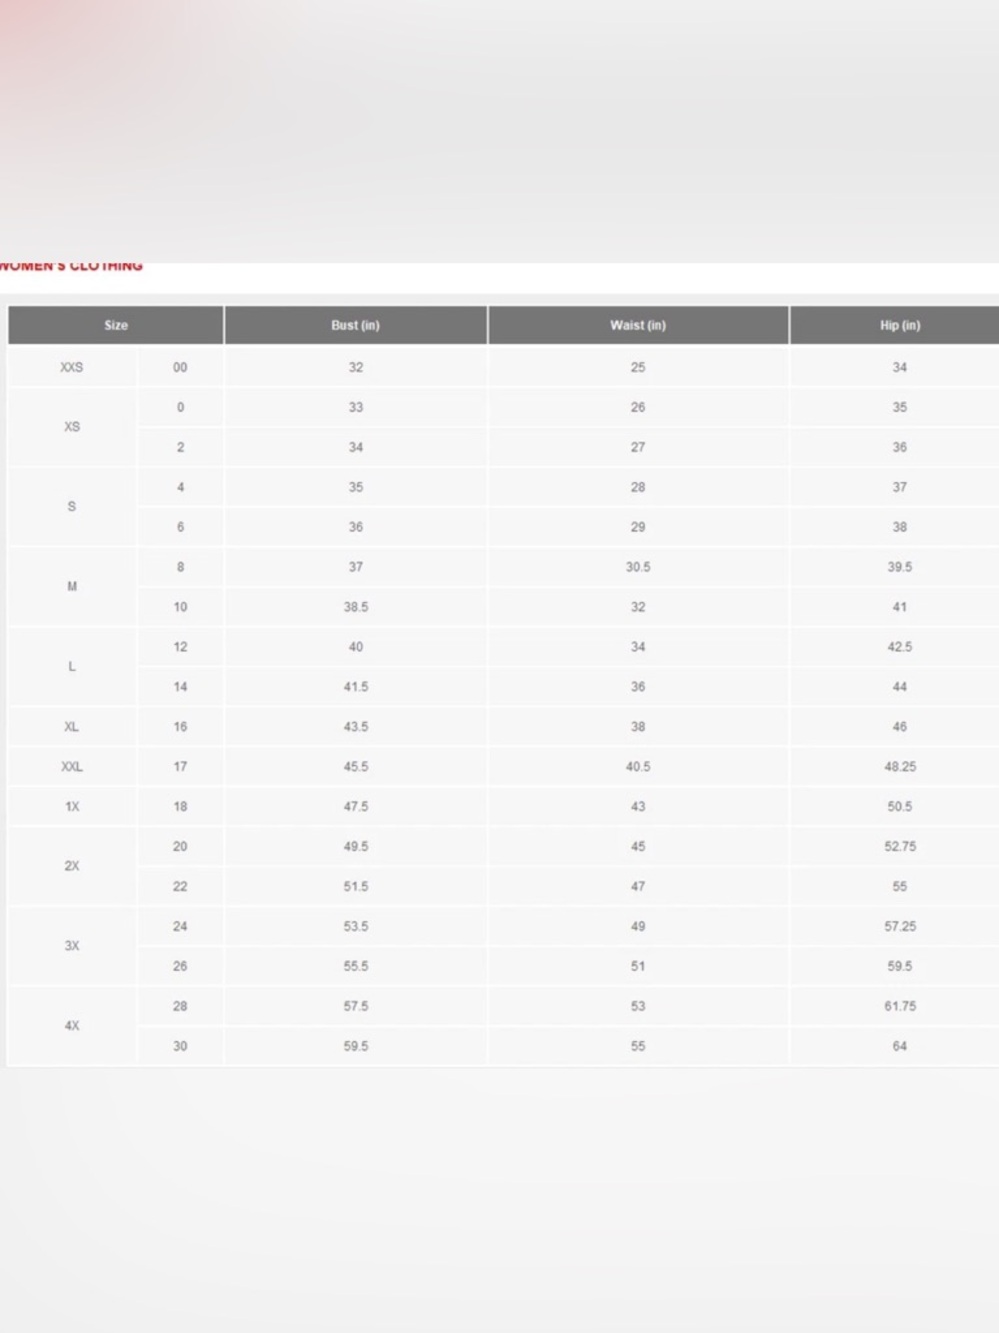Click hip value 39.5
The image size is (999, 1333).
(900, 567)
